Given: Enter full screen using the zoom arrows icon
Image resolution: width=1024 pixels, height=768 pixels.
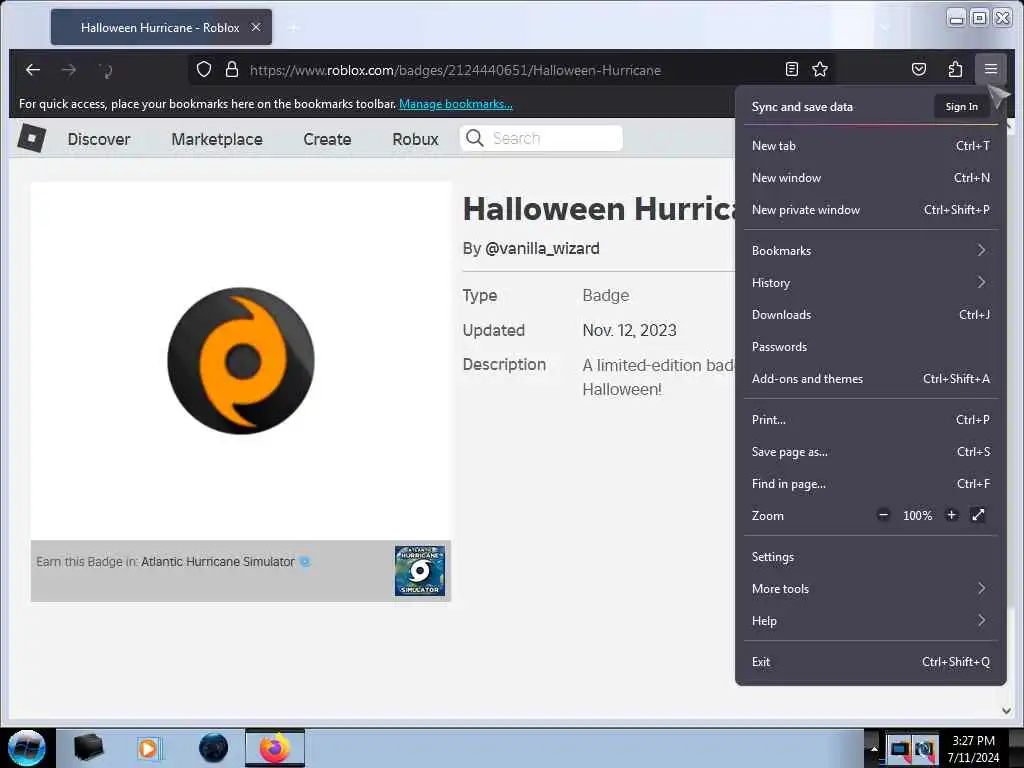Looking at the screenshot, I should [x=978, y=515].
